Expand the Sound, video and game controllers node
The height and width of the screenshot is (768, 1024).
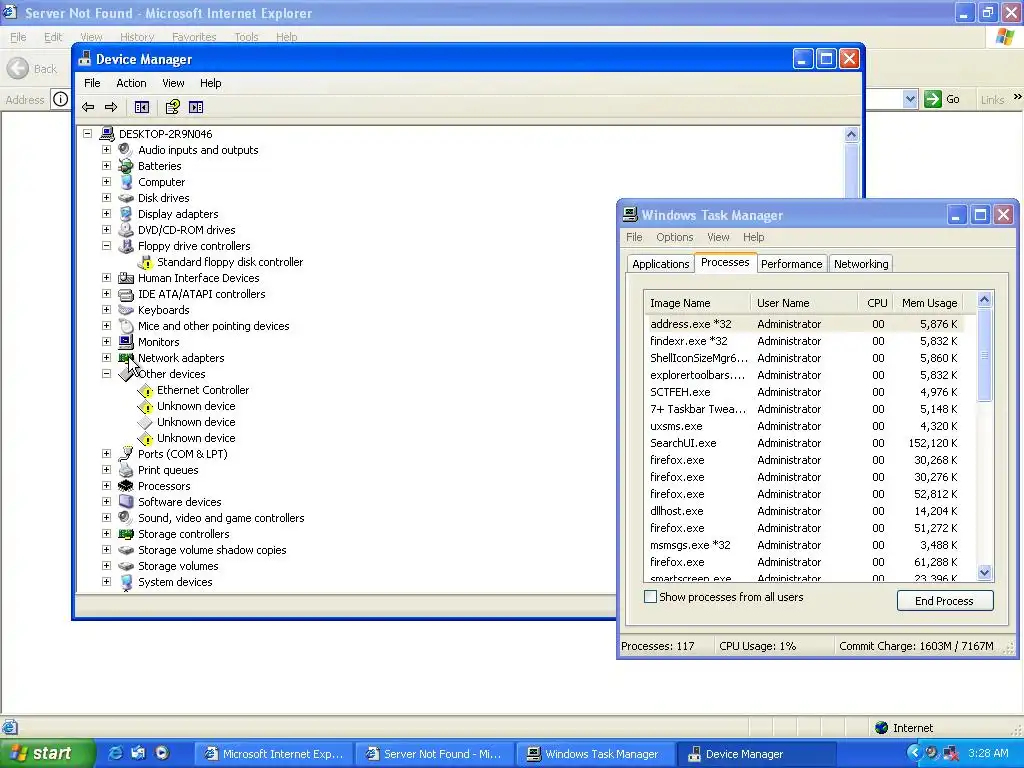point(106,518)
